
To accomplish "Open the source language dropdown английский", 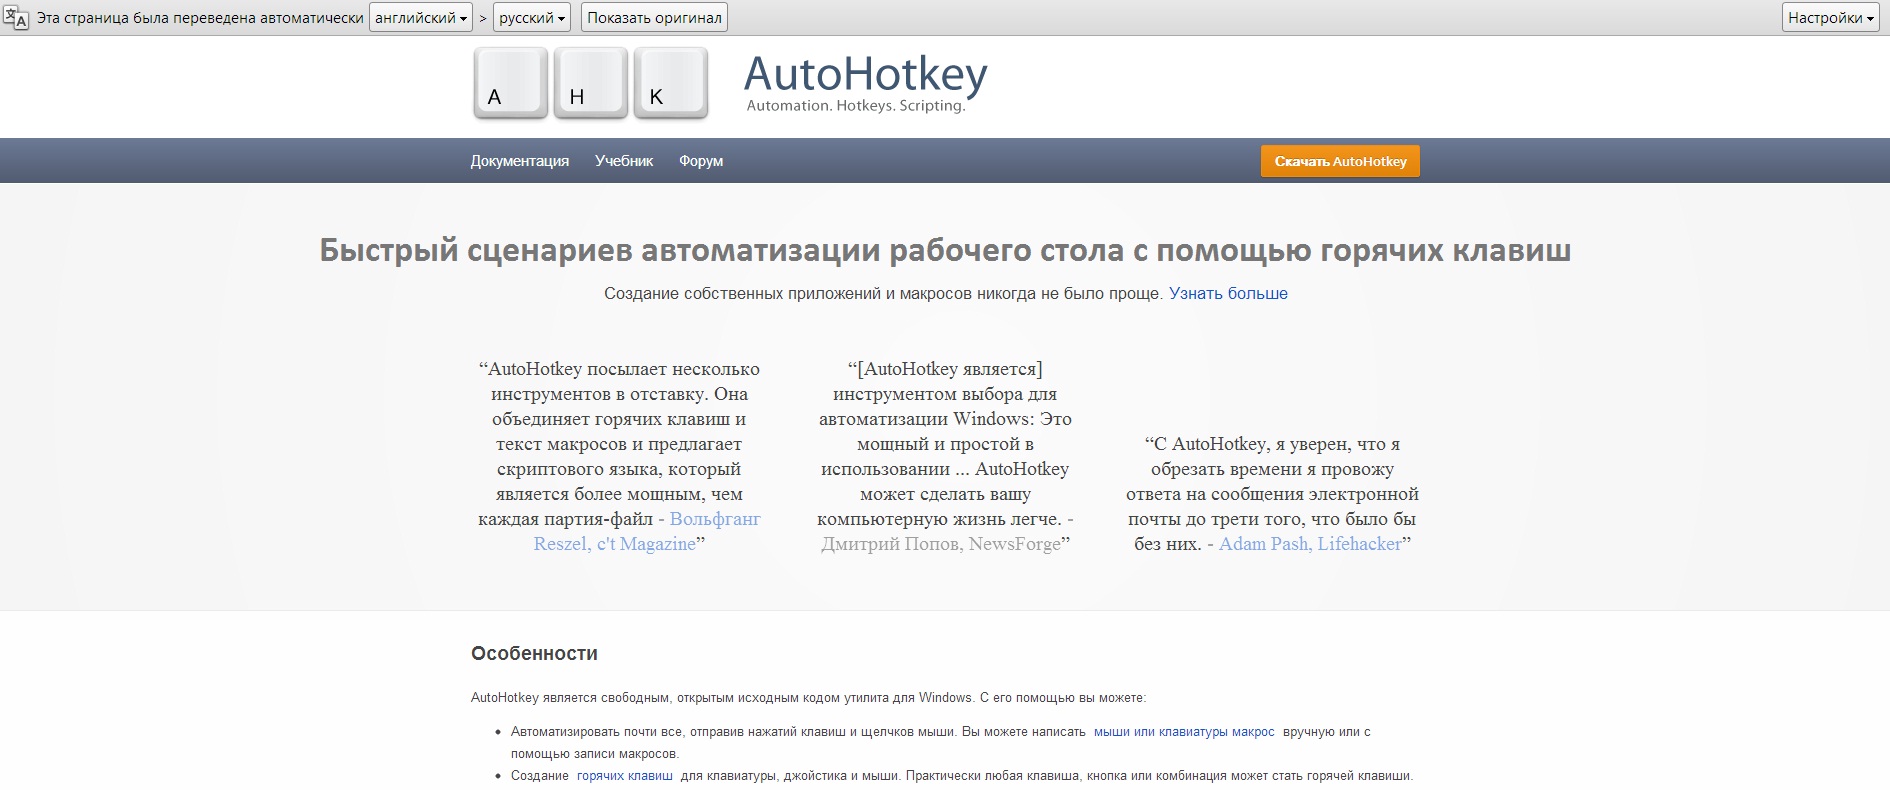I will click(x=421, y=18).
